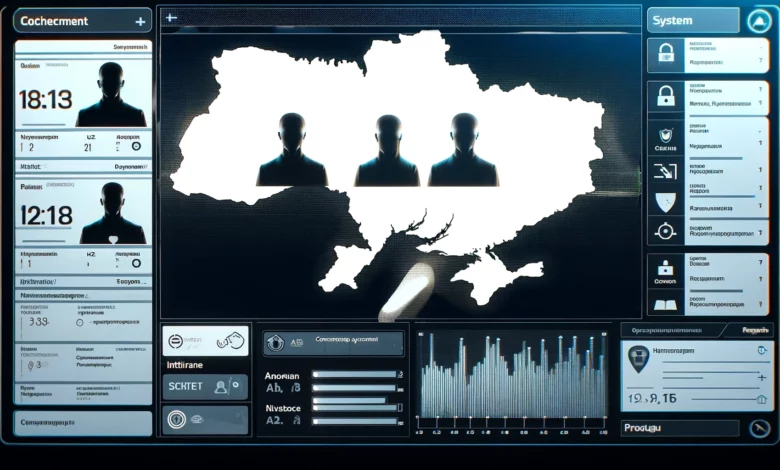Select the Cochecment panel header

pyautogui.click(x=70, y=21)
